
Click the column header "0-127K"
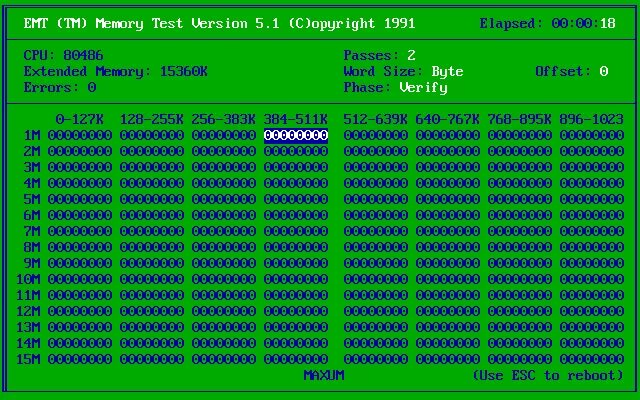coord(80,119)
